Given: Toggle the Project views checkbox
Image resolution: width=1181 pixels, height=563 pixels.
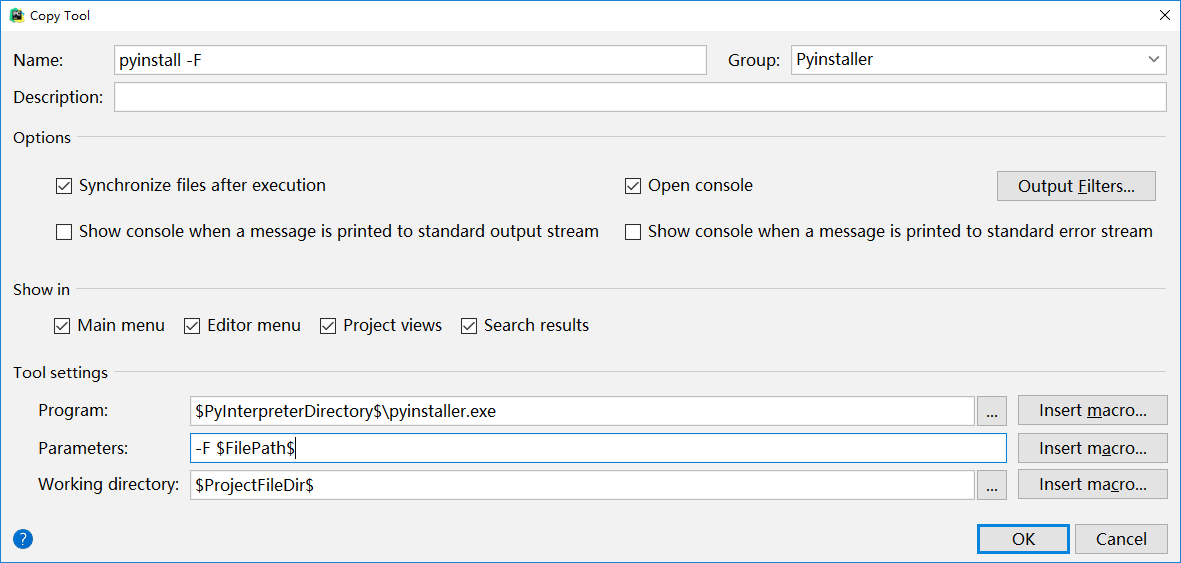Looking at the screenshot, I should point(328,326).
